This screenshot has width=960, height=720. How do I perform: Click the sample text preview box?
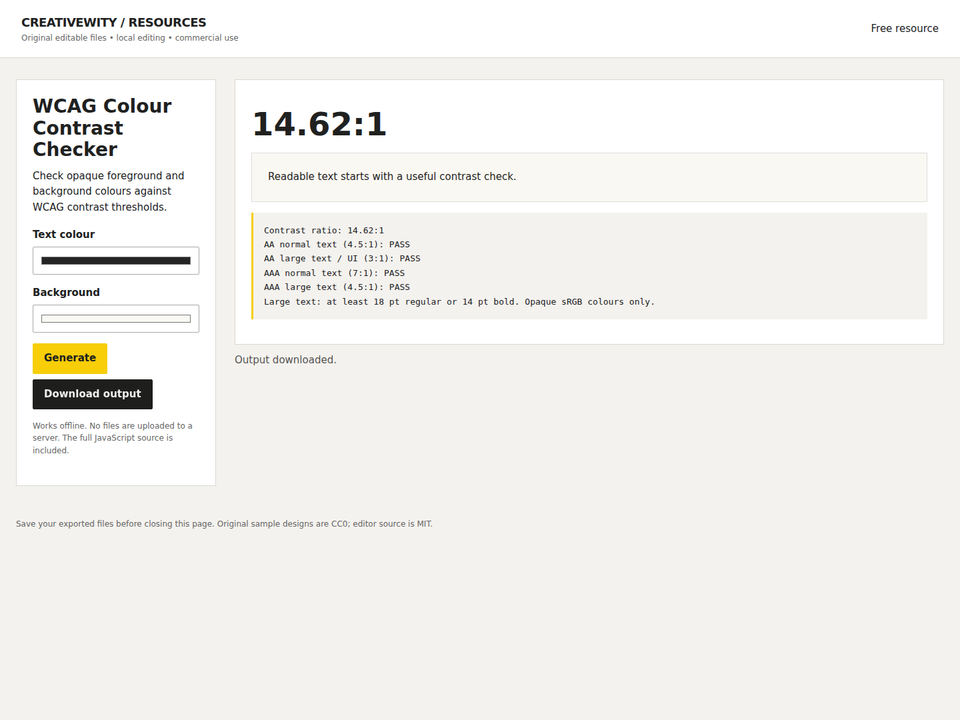pyautogui.click(x=589, y=177)
